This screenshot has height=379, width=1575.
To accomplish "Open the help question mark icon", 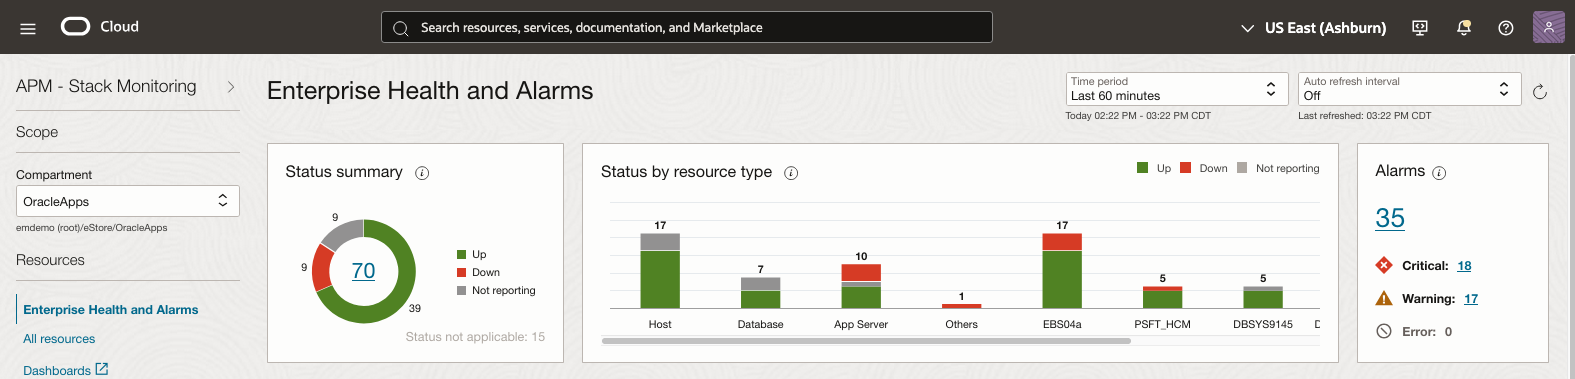I will click(x=1506, y=28).
